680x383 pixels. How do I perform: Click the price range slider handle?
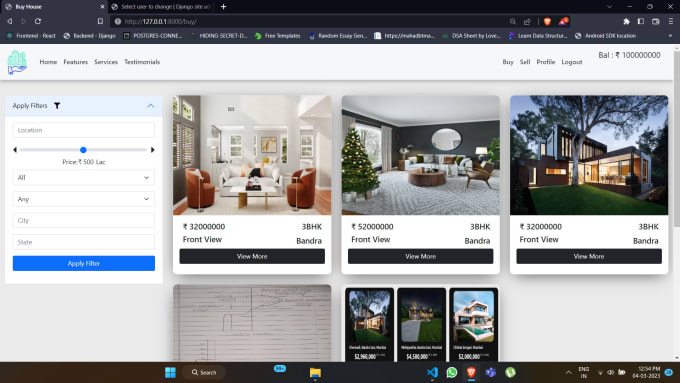pos(83,150)
